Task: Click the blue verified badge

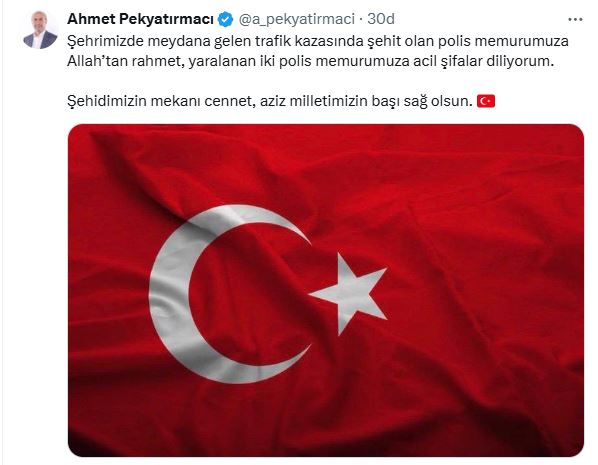Action: tap(225, 19)
